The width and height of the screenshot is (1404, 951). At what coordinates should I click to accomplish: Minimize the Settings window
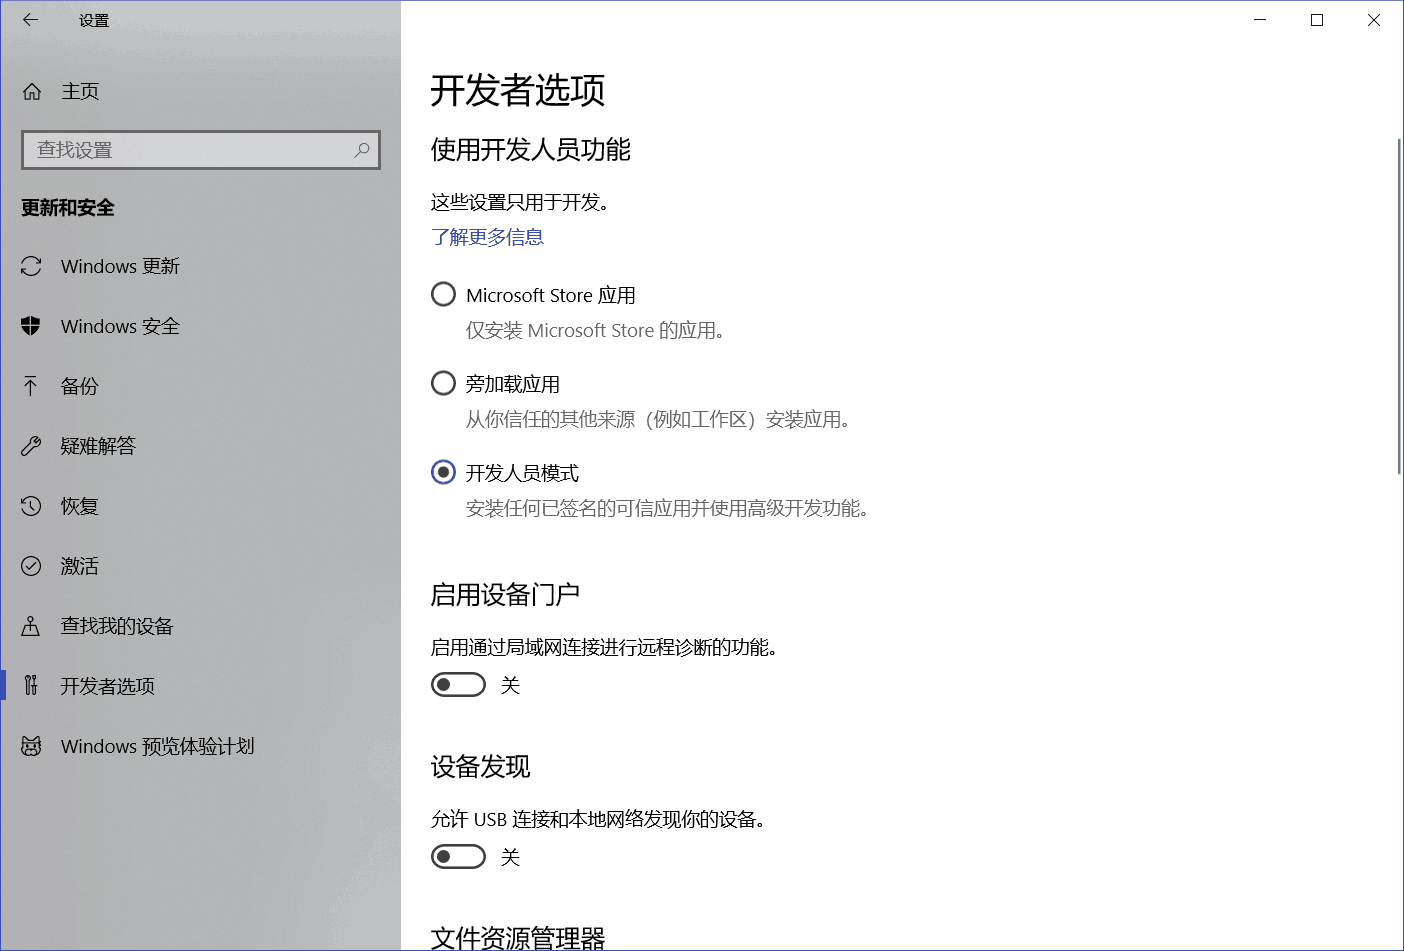tap(1260, 20)
